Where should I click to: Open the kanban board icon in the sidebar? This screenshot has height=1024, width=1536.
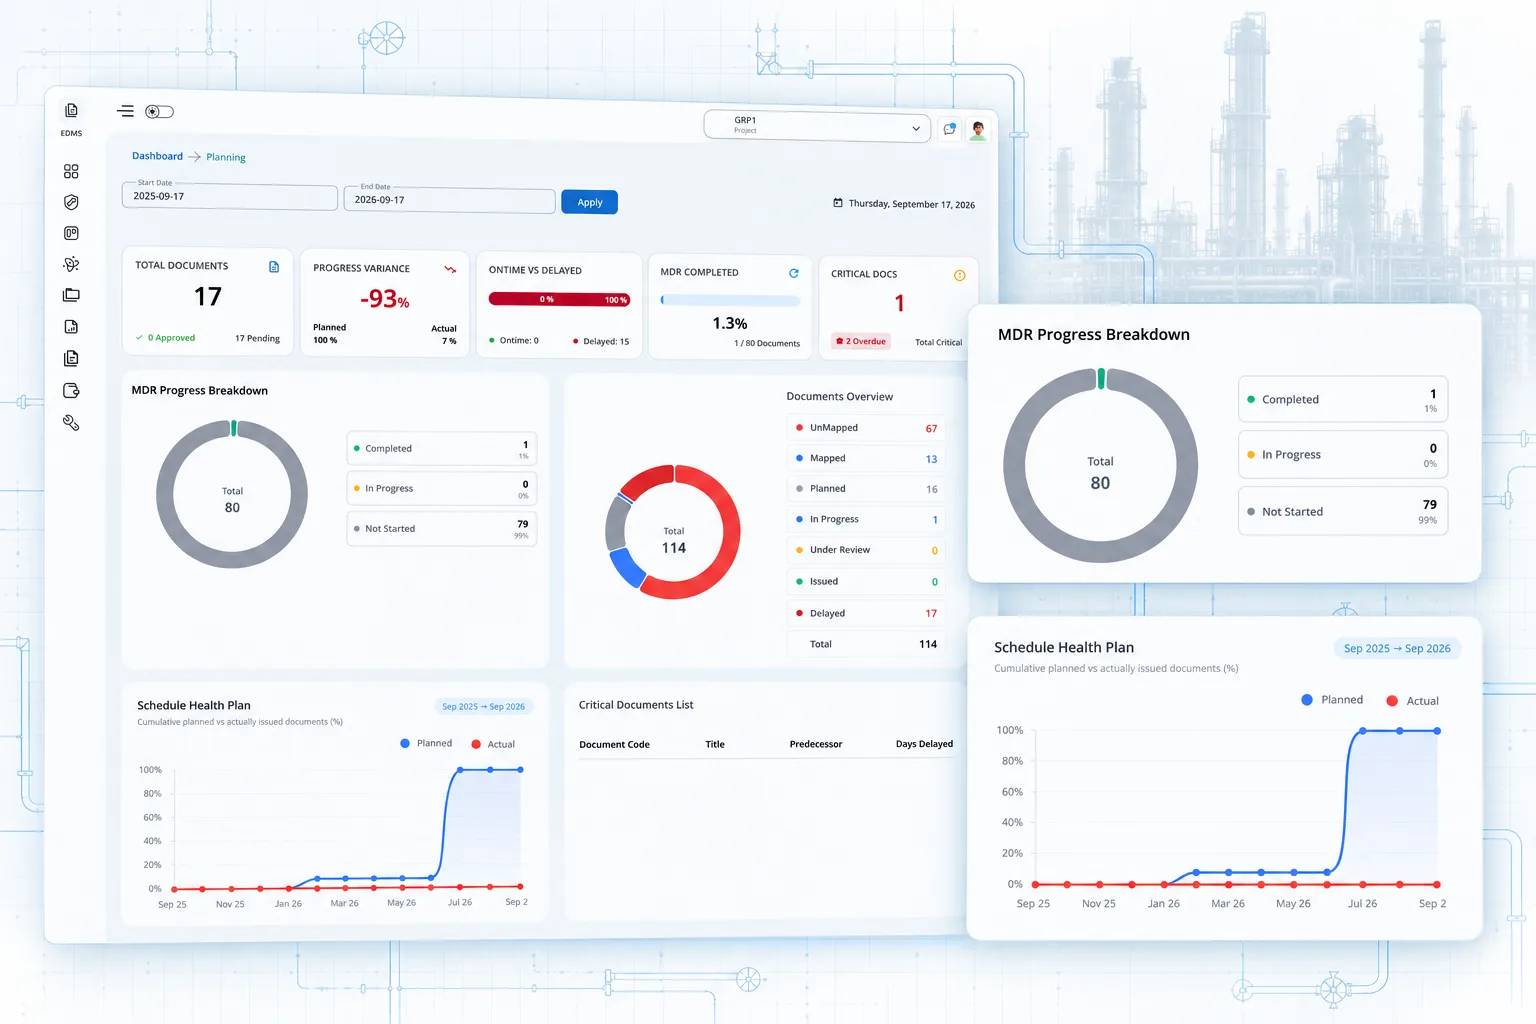tap(71, 233)
